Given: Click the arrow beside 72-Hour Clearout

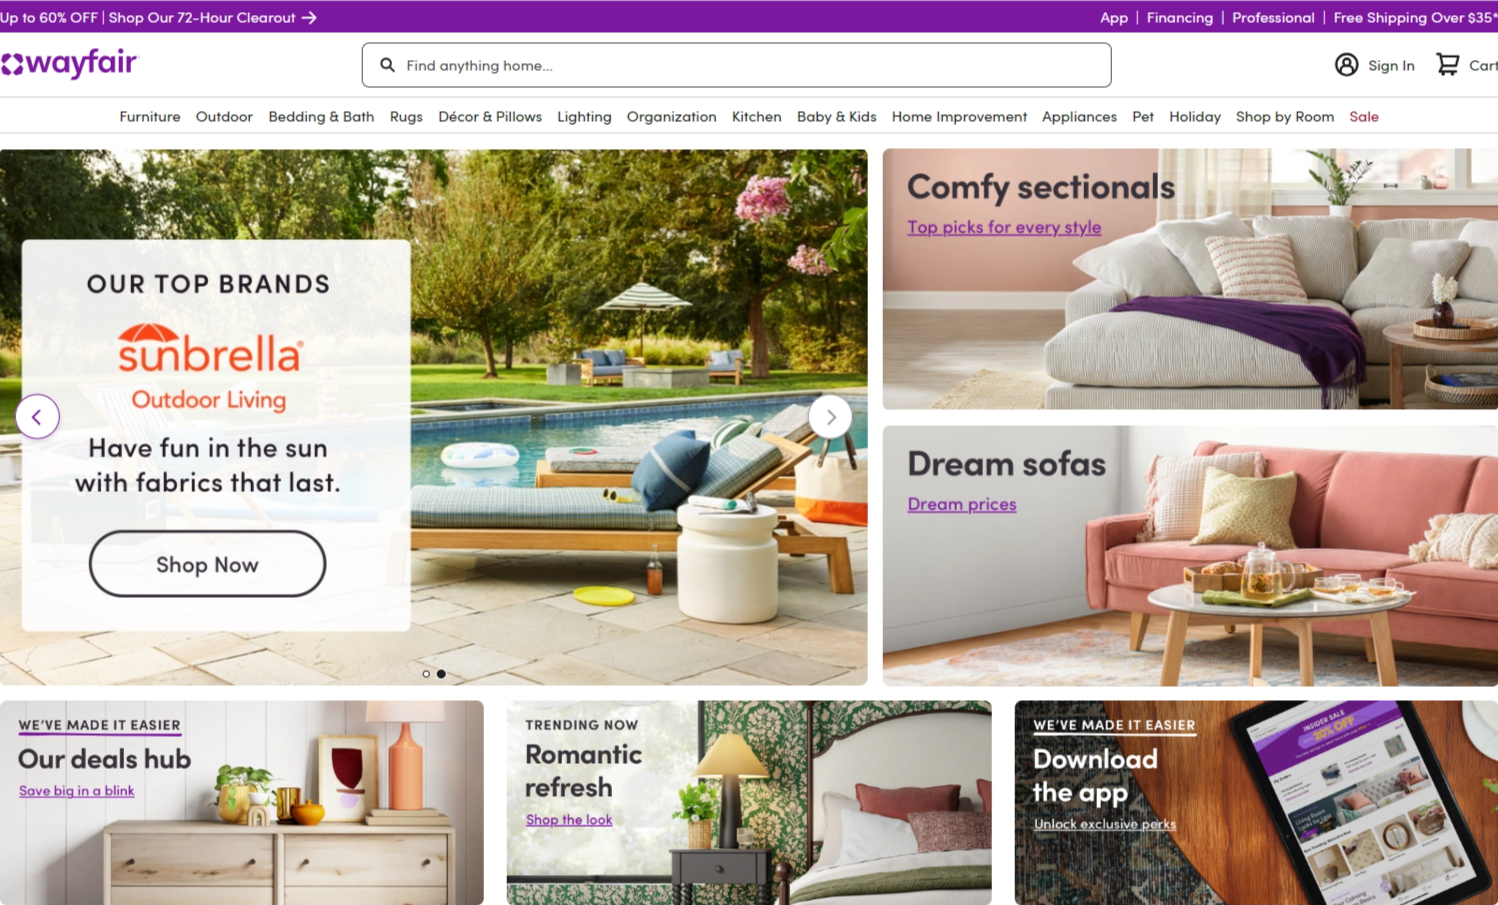Looking at the screenshot, I should tap(309, 18).
